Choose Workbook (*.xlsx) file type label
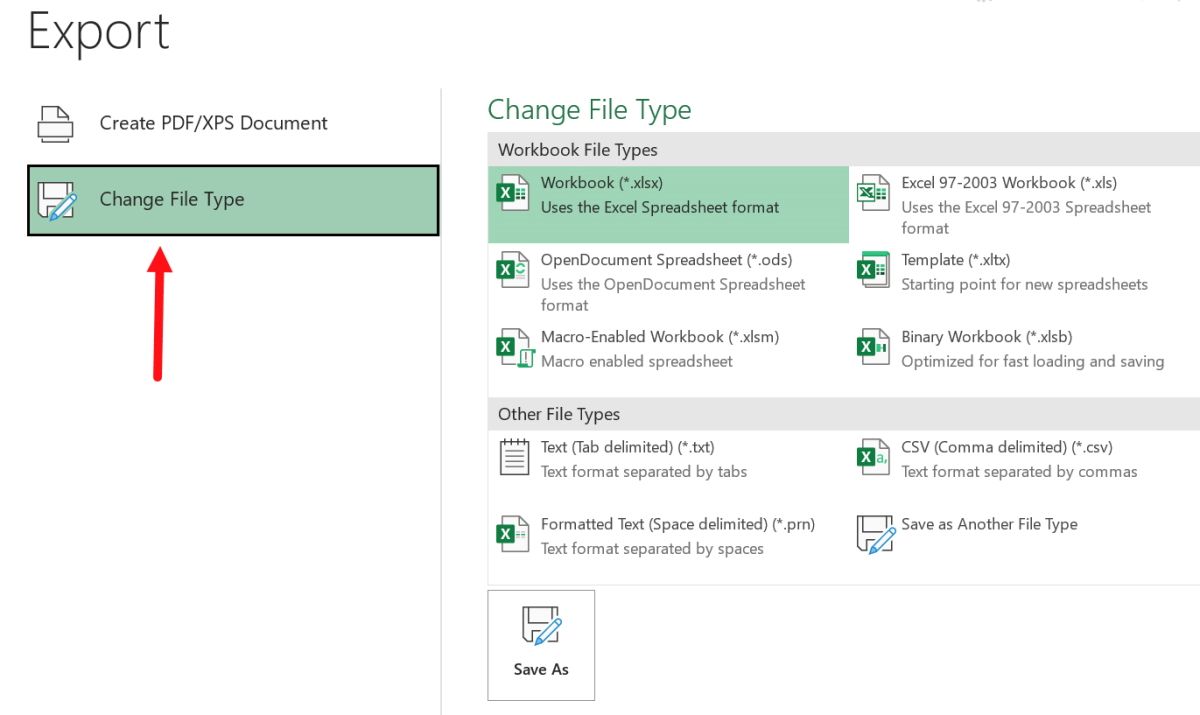 [x=602, y=183]
